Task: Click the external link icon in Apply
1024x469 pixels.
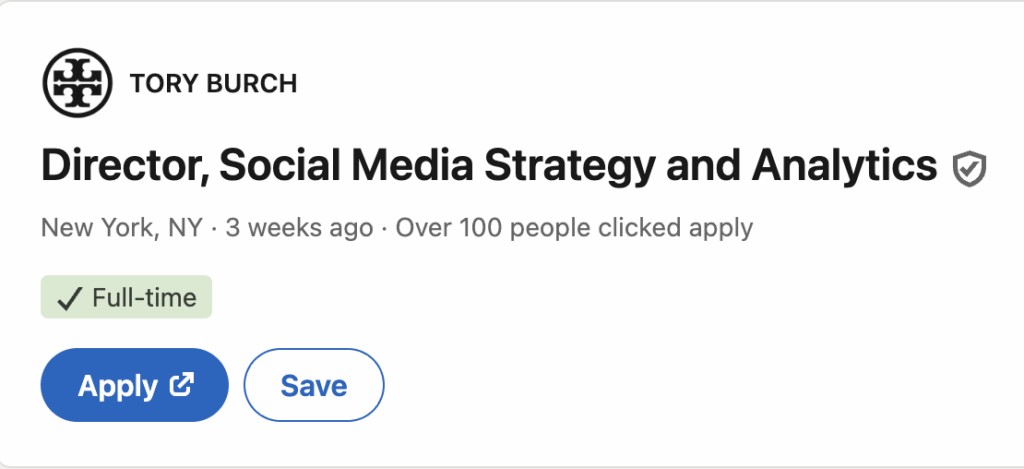Action: click(182, 384)
